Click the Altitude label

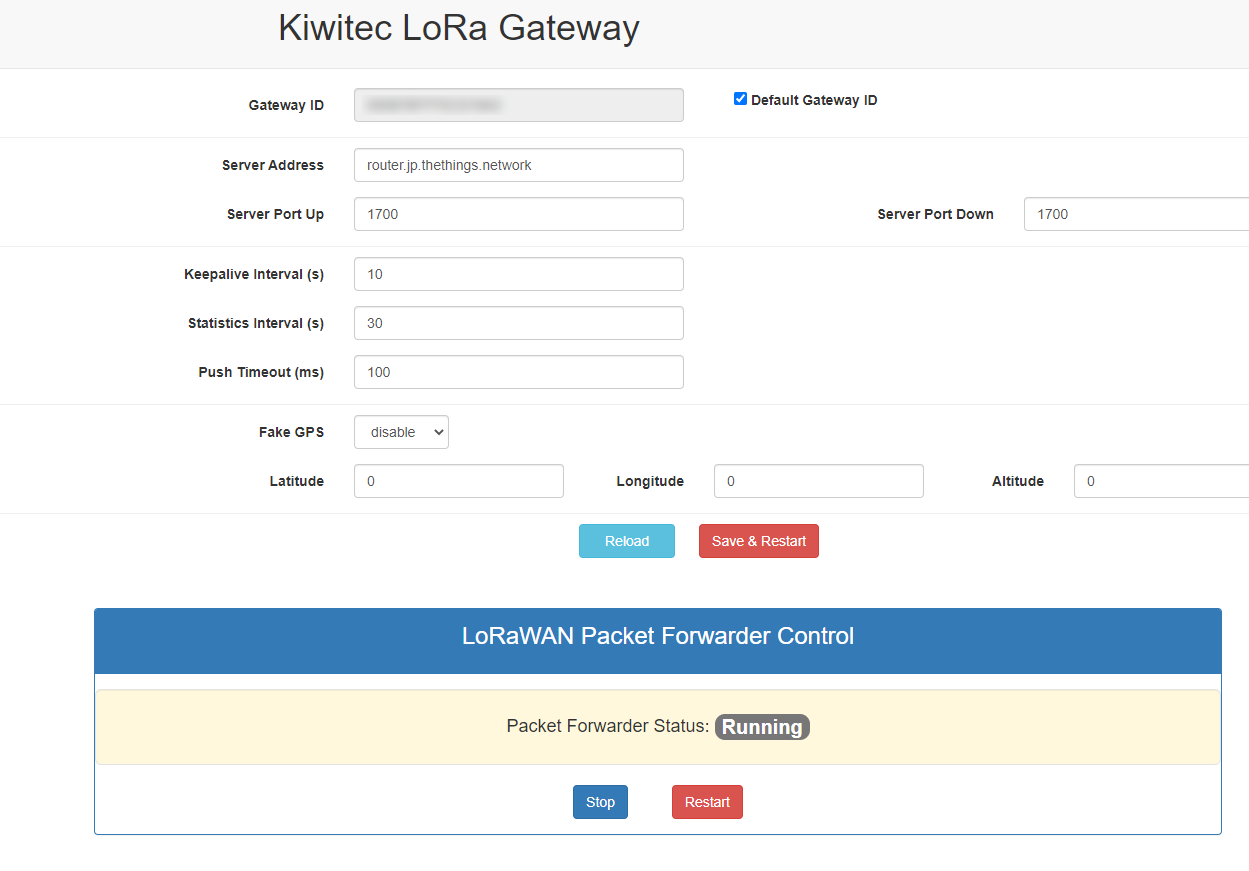[1018, 481]
